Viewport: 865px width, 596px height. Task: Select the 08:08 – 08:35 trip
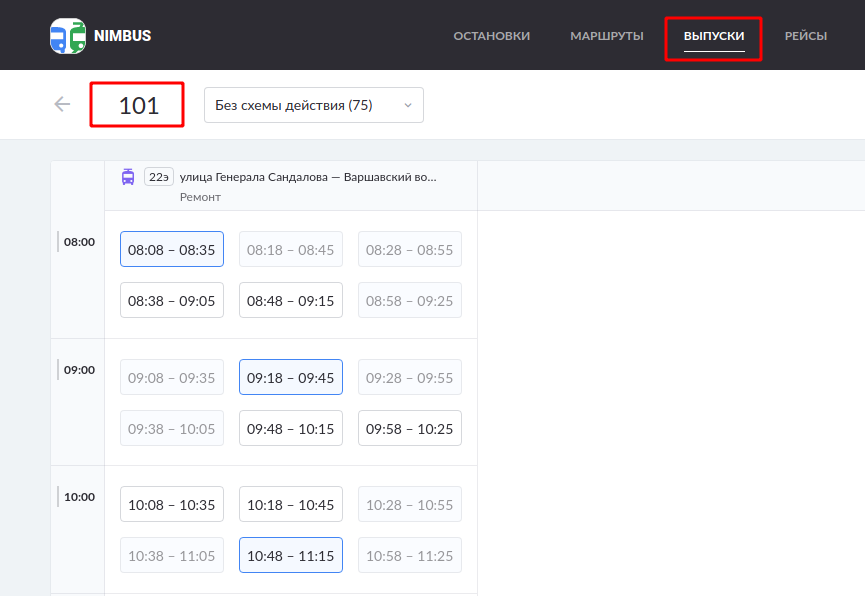click(172, 250)
